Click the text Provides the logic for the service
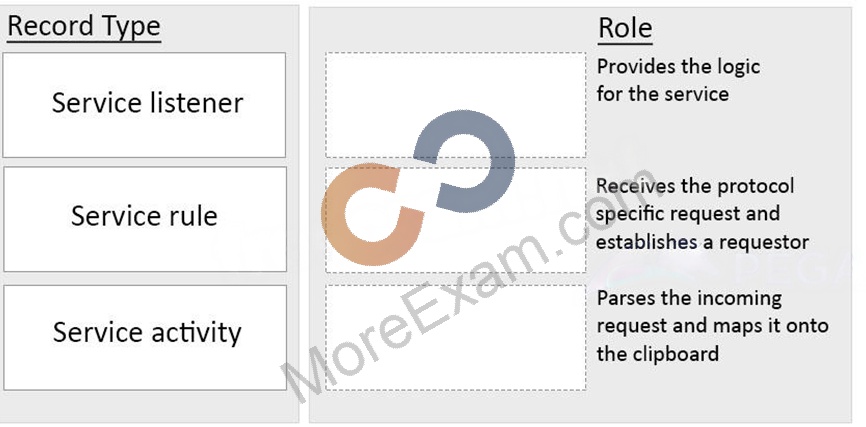The width and height of the screenshot is (866, 427). [678, 80]
